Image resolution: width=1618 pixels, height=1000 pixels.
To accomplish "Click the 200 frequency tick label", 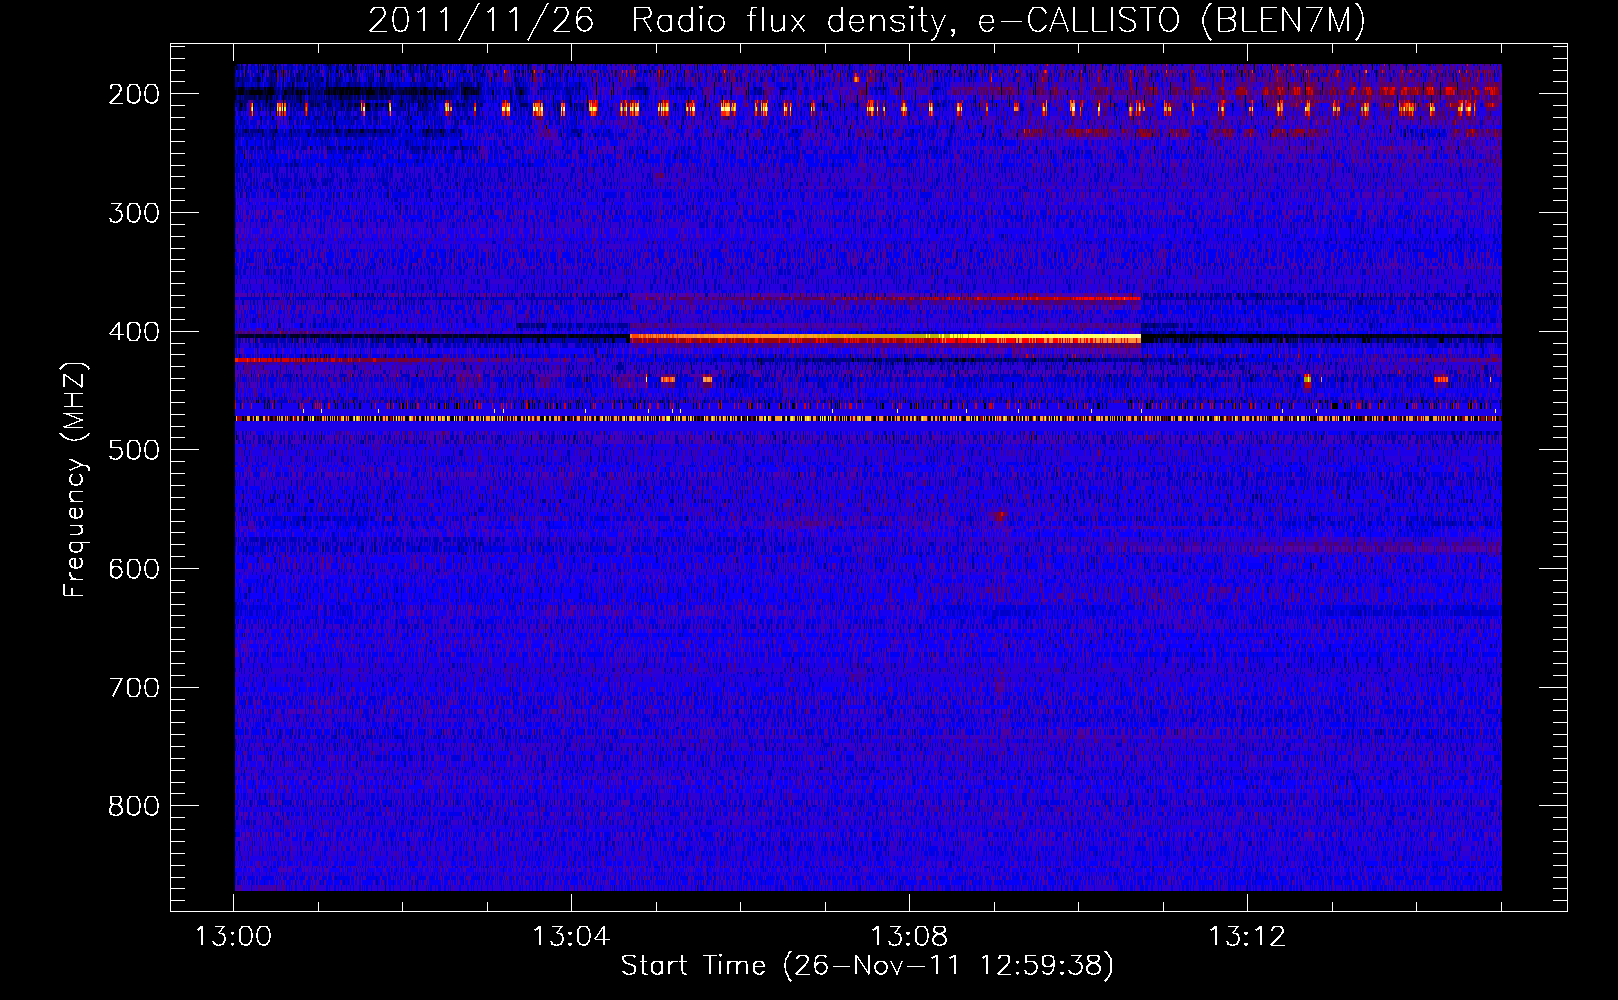I will [x=133, y=94].
